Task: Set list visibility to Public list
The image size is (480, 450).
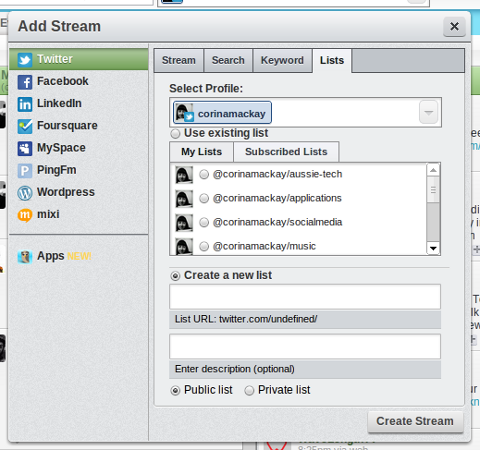Action: 175,390
